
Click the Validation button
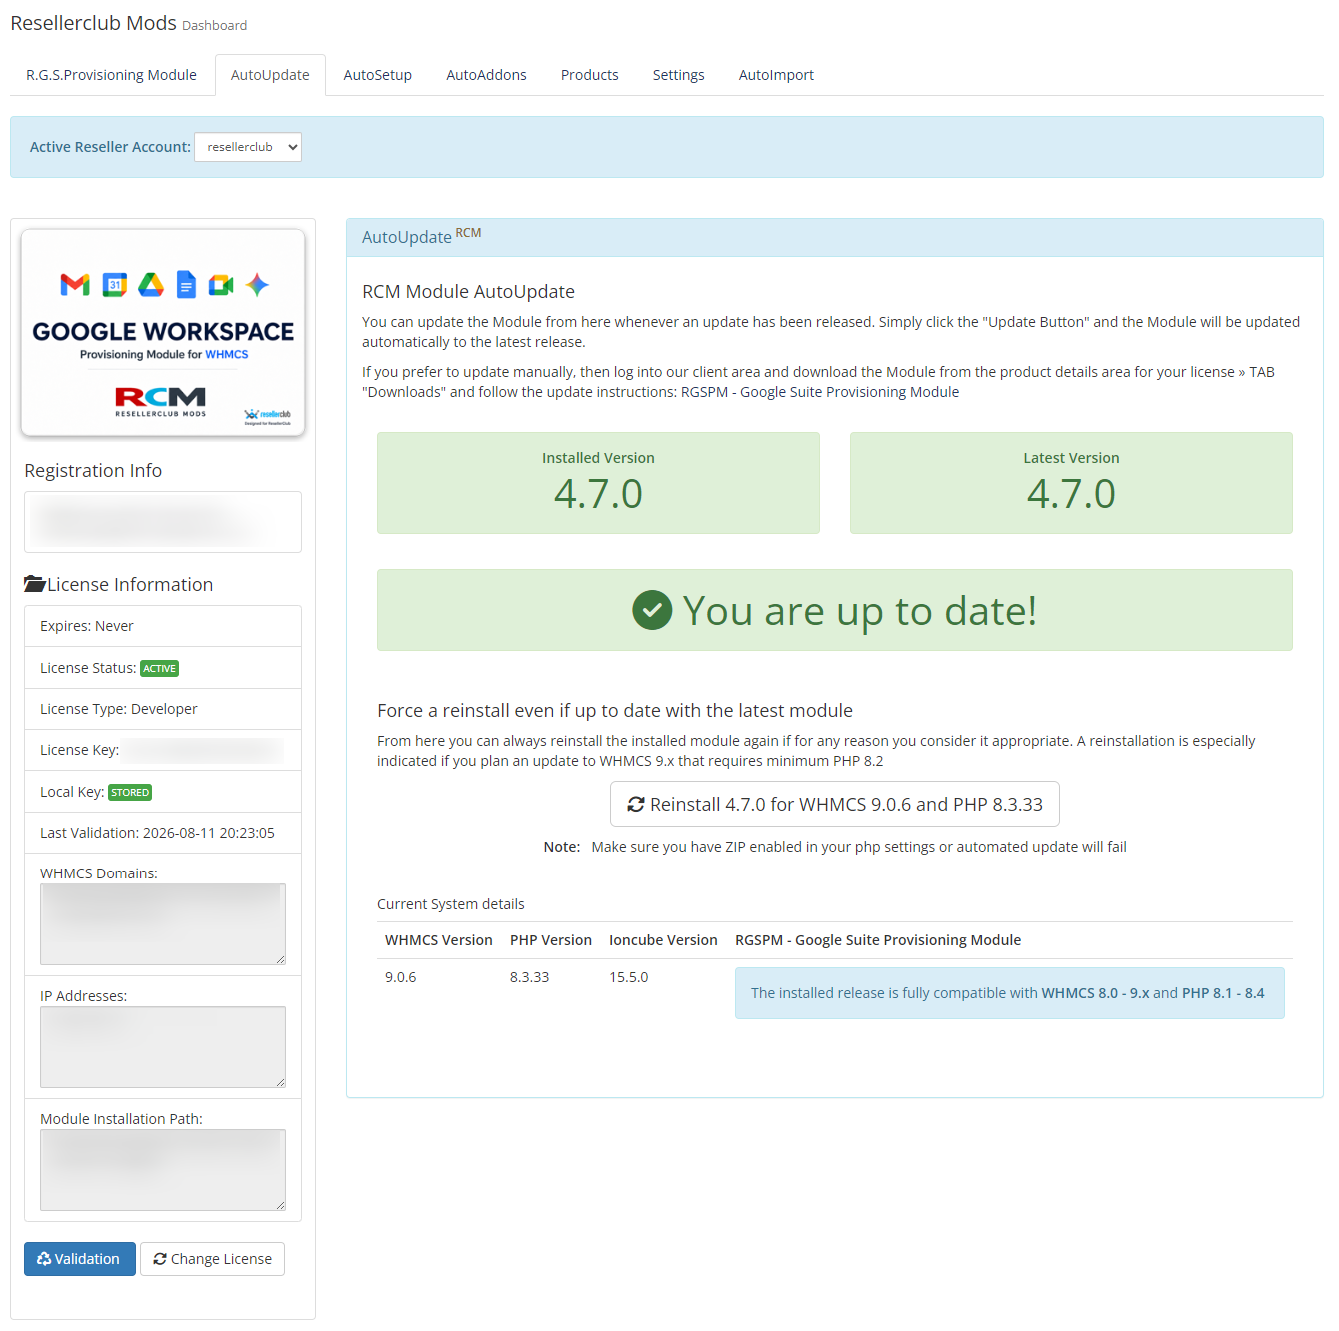80,1259
